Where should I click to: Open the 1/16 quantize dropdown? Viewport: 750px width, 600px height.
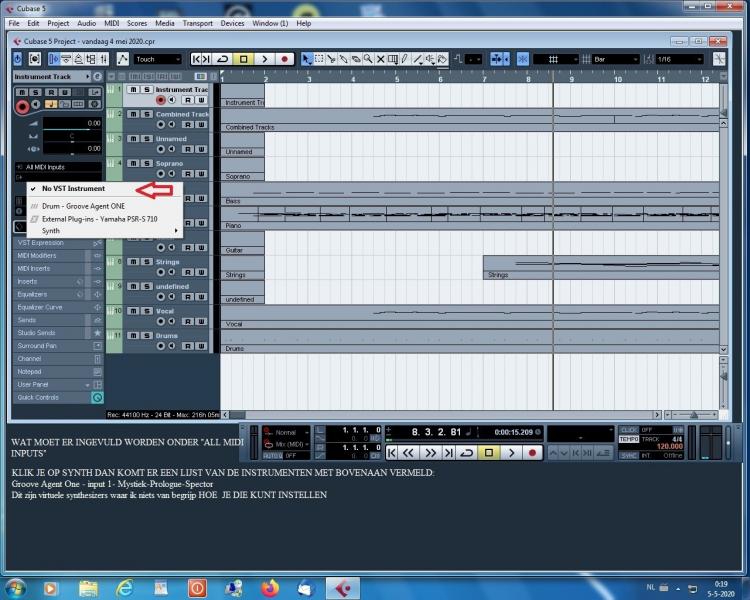(679, 59)
